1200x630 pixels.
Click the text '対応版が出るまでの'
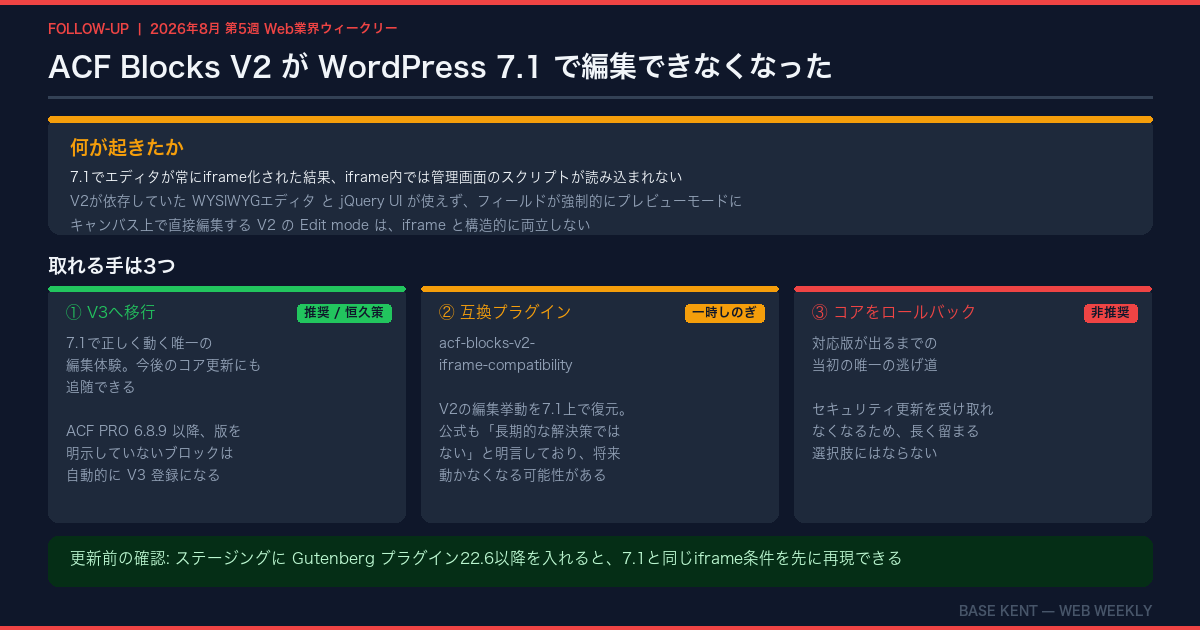875,343
